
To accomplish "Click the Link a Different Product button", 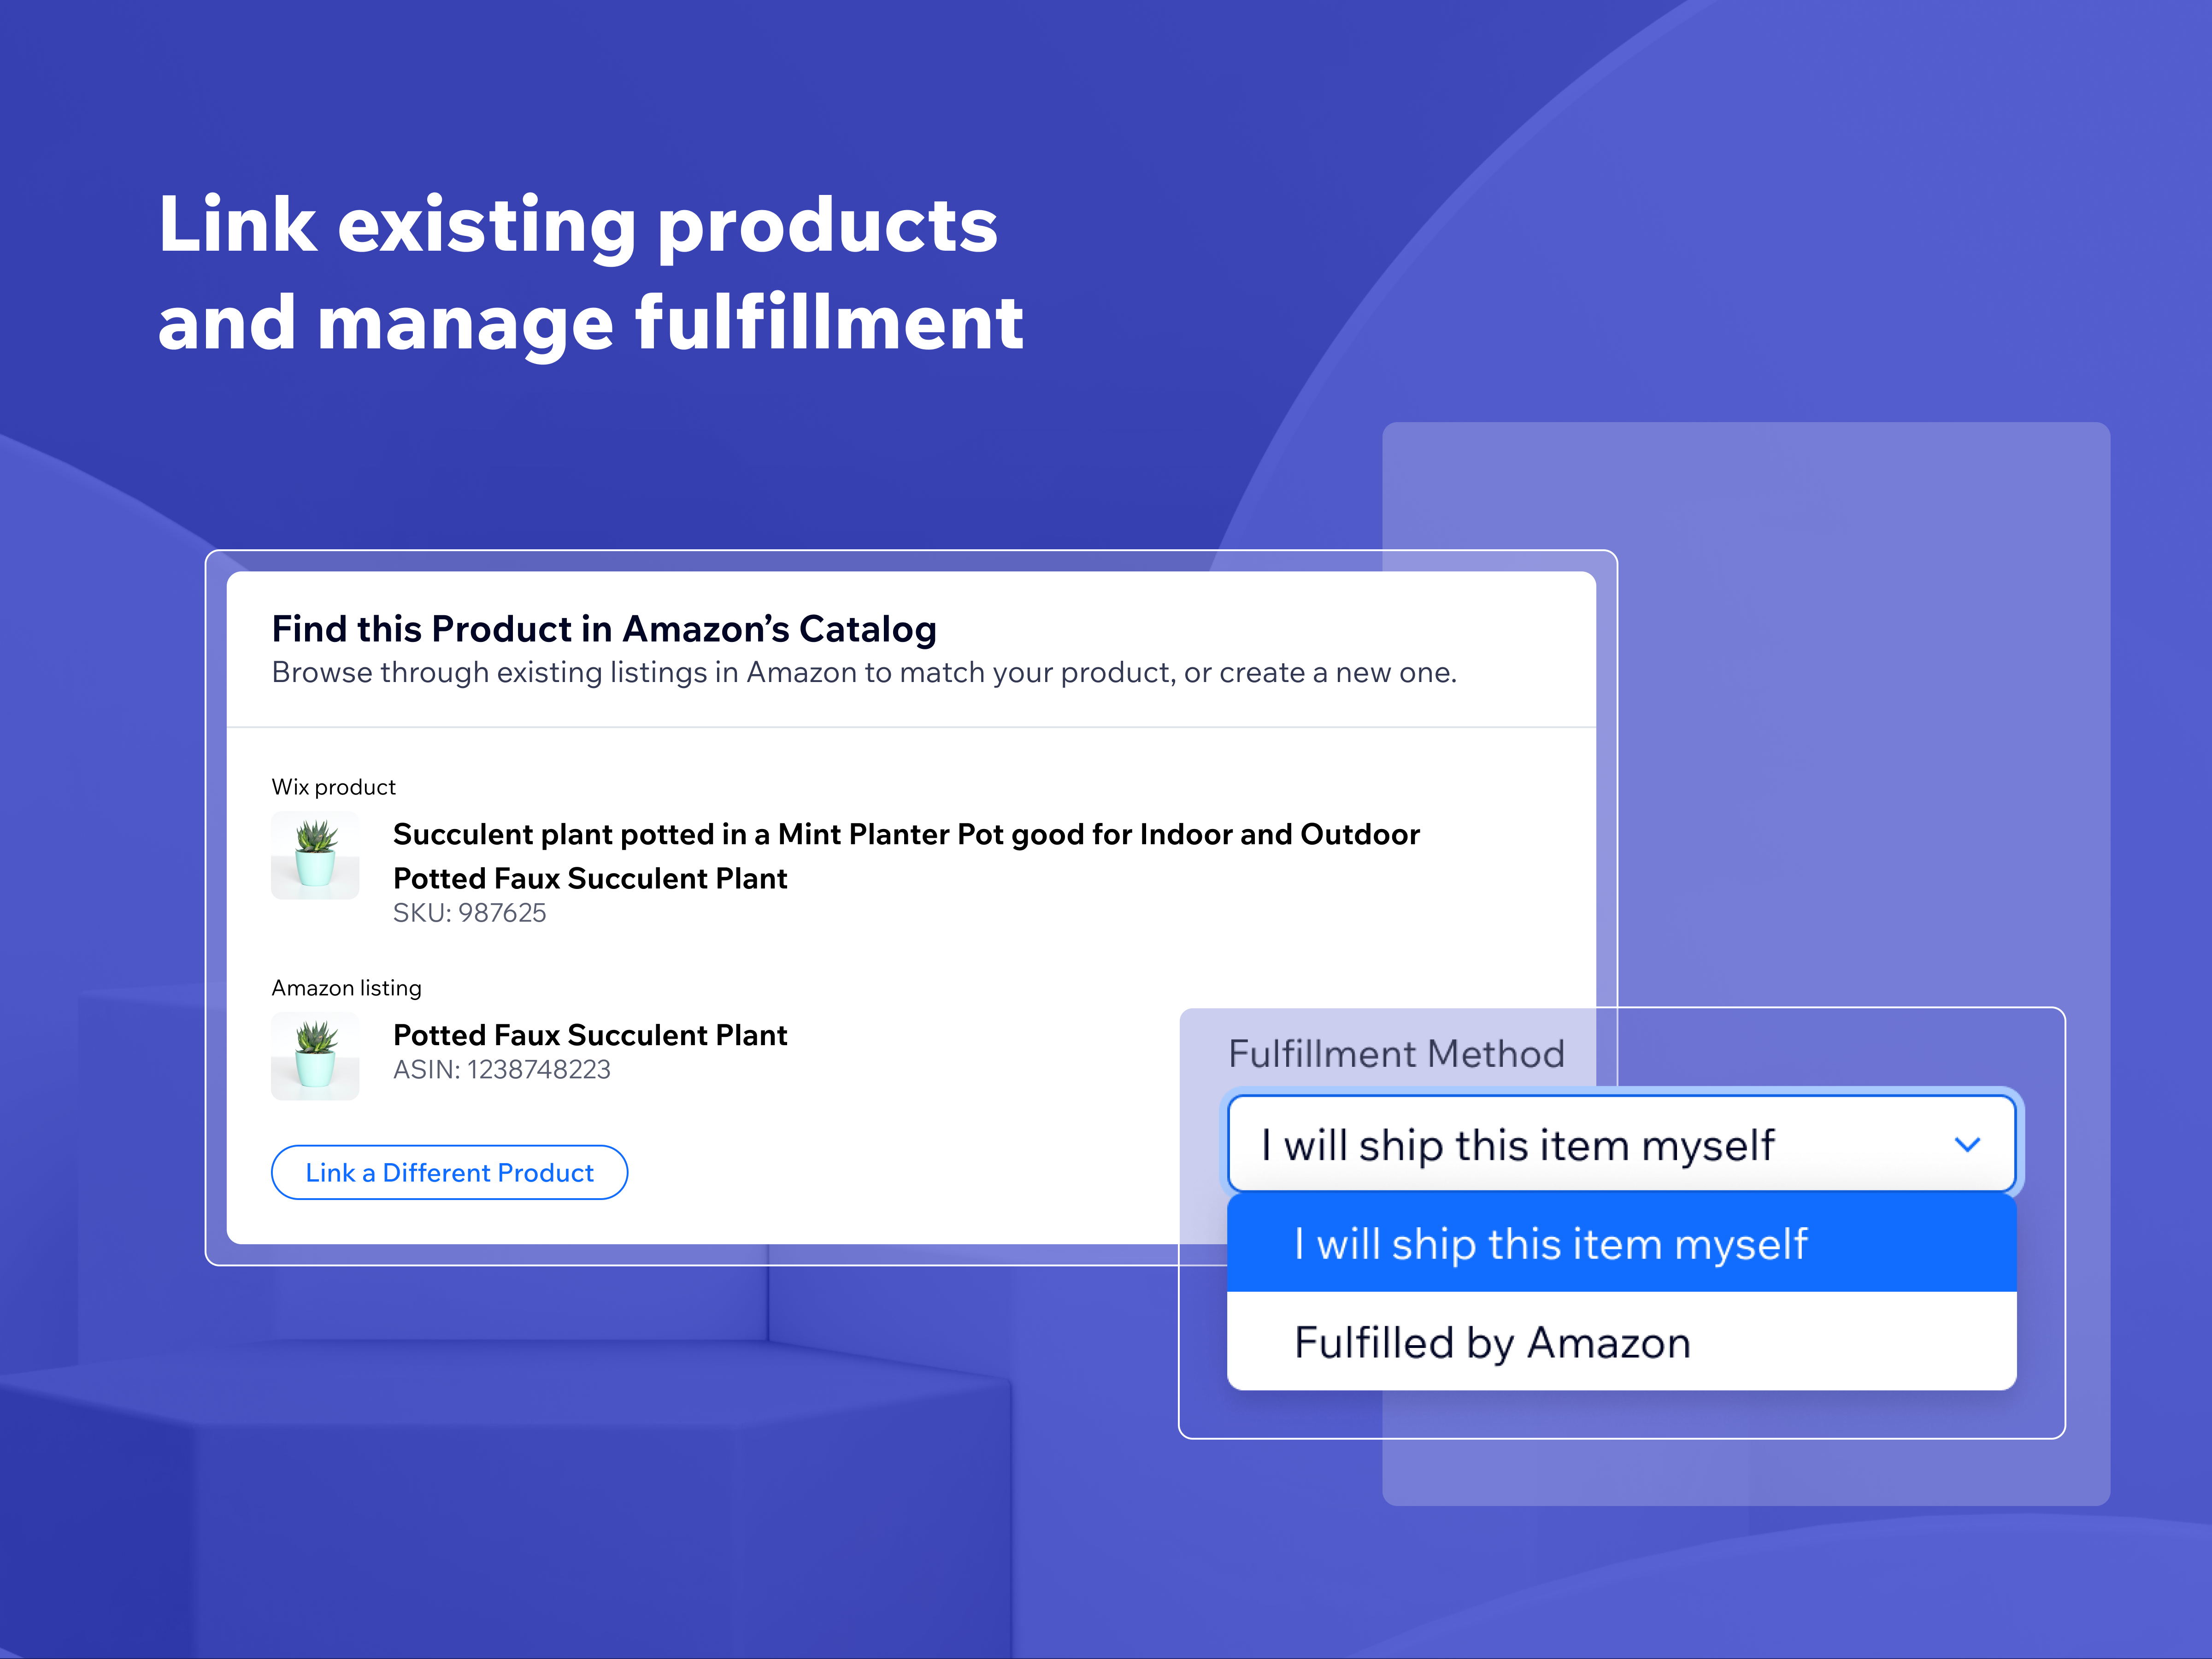I will pos(449,1172).
